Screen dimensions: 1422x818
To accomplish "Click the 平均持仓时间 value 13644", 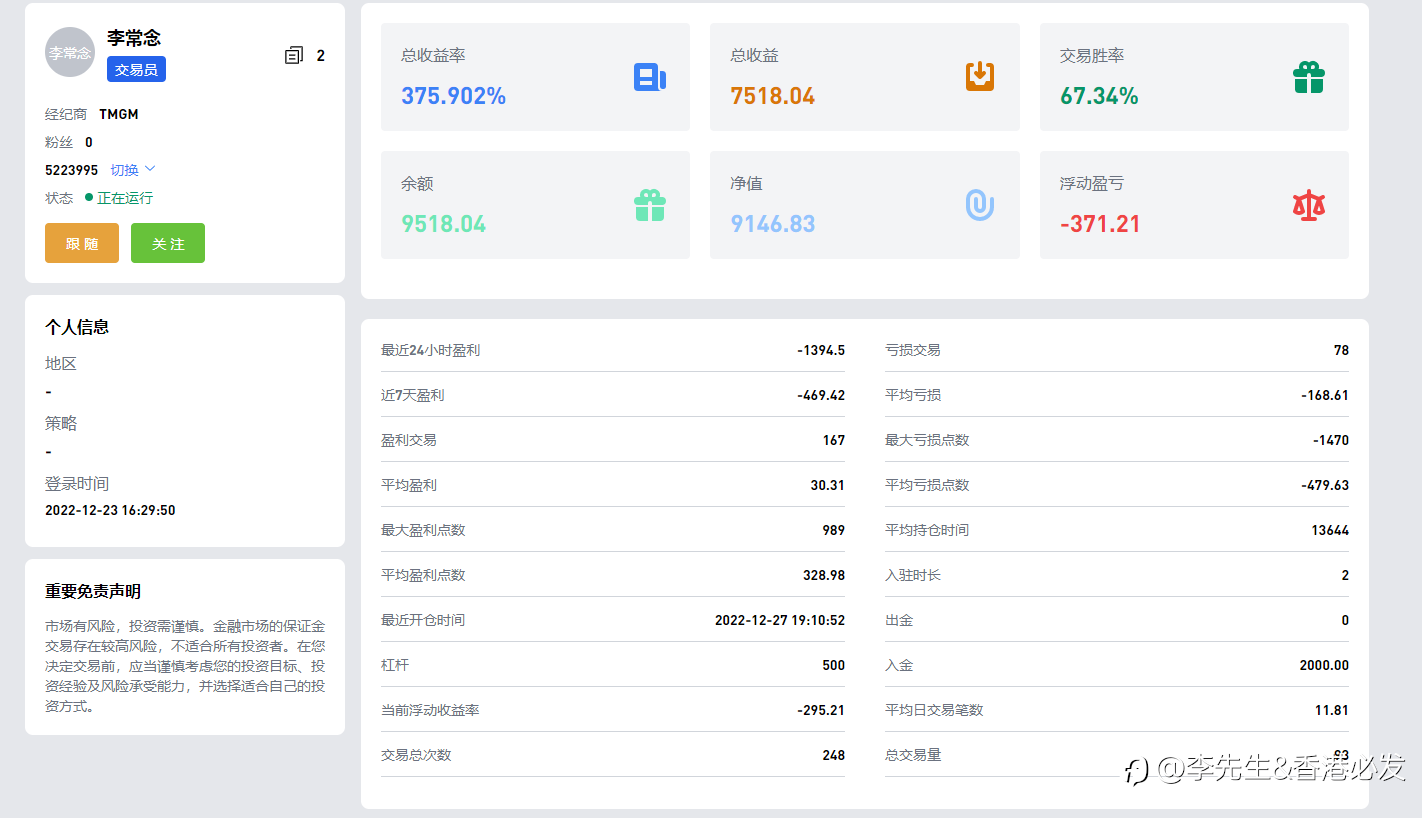I will [x=1330, y=530].
